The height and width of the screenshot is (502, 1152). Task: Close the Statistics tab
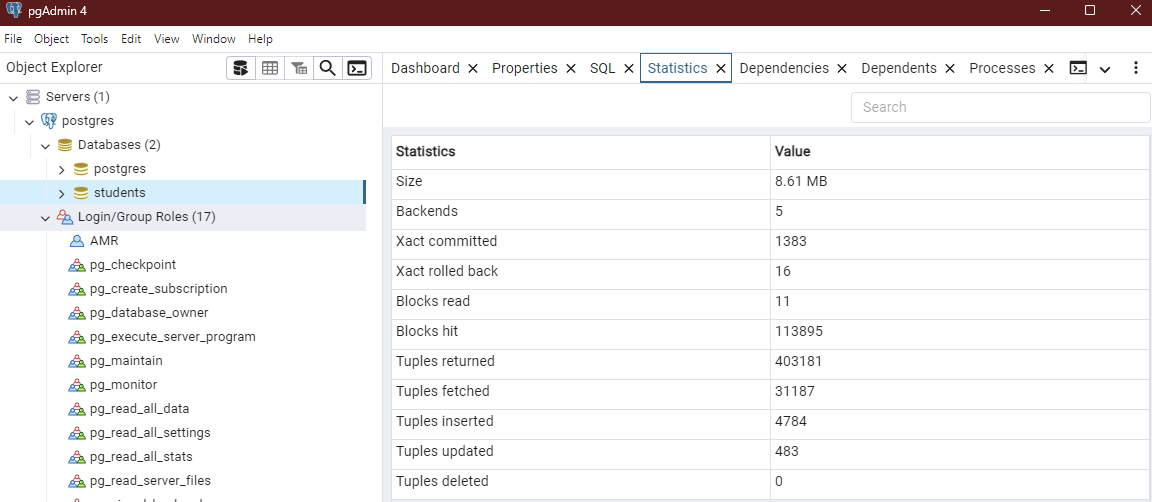click(x=721, y=68)
